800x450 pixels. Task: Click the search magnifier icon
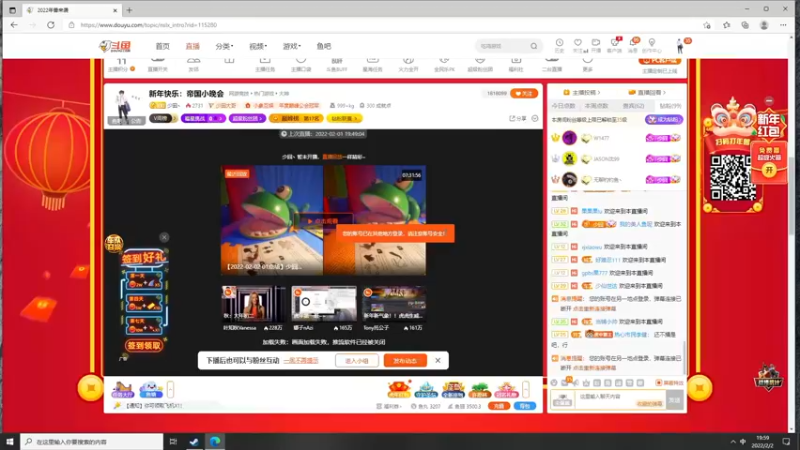pyautogui.click(x=534, y=46)
